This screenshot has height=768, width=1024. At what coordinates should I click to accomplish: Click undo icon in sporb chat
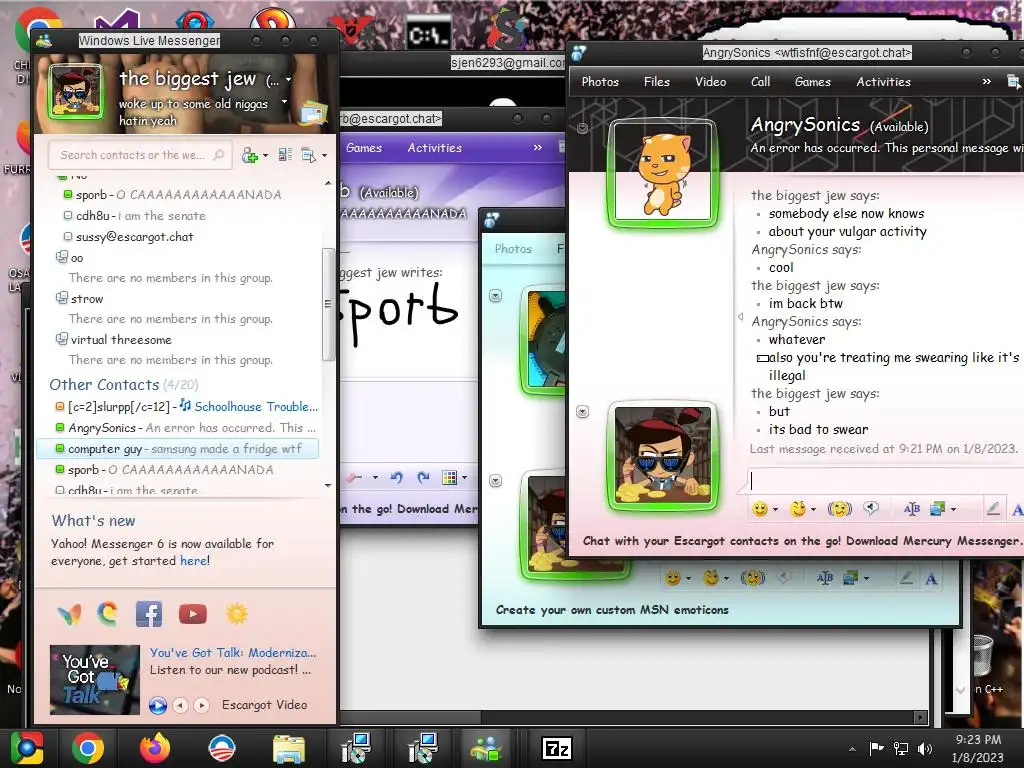click(396, 477)
